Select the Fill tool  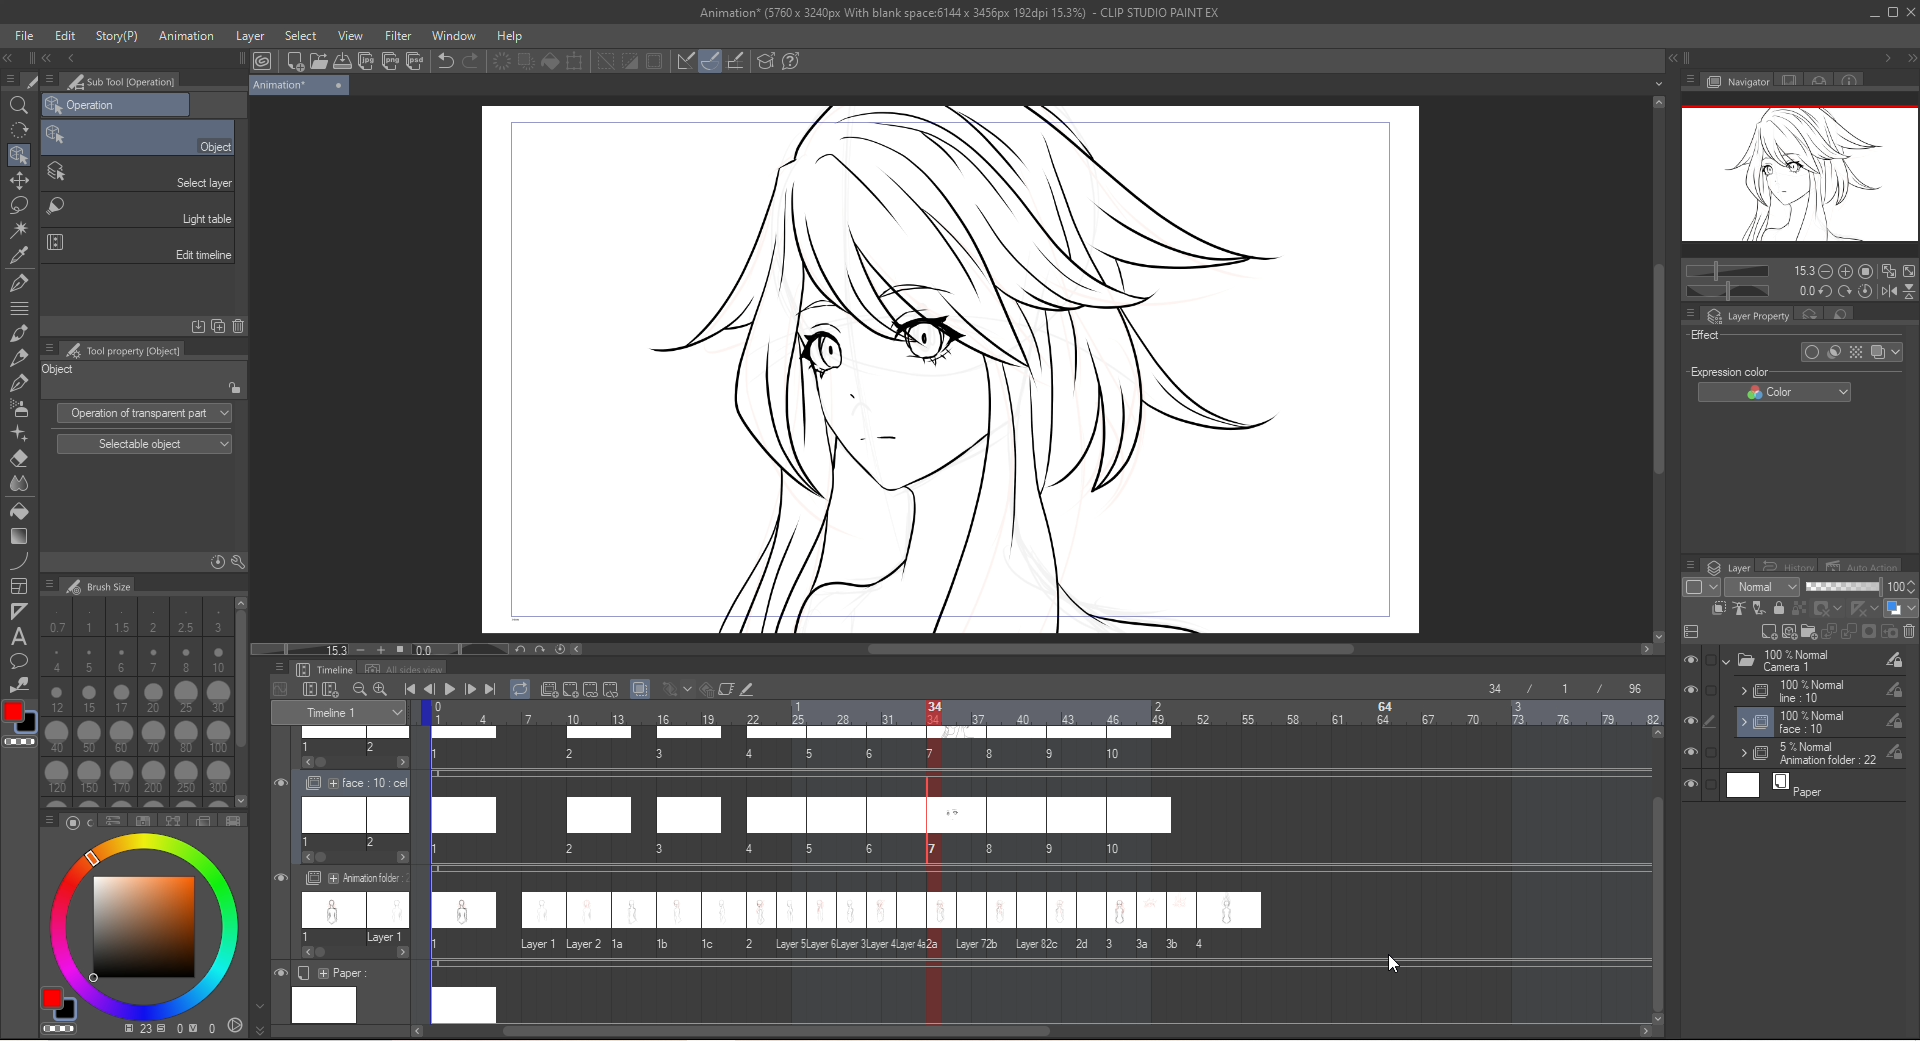point(19,511)
